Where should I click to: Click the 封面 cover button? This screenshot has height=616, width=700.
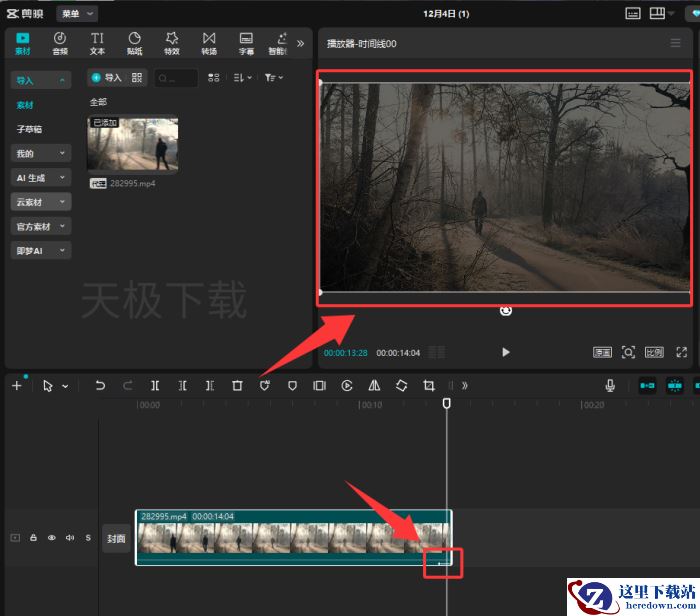(x=116, y=539)
